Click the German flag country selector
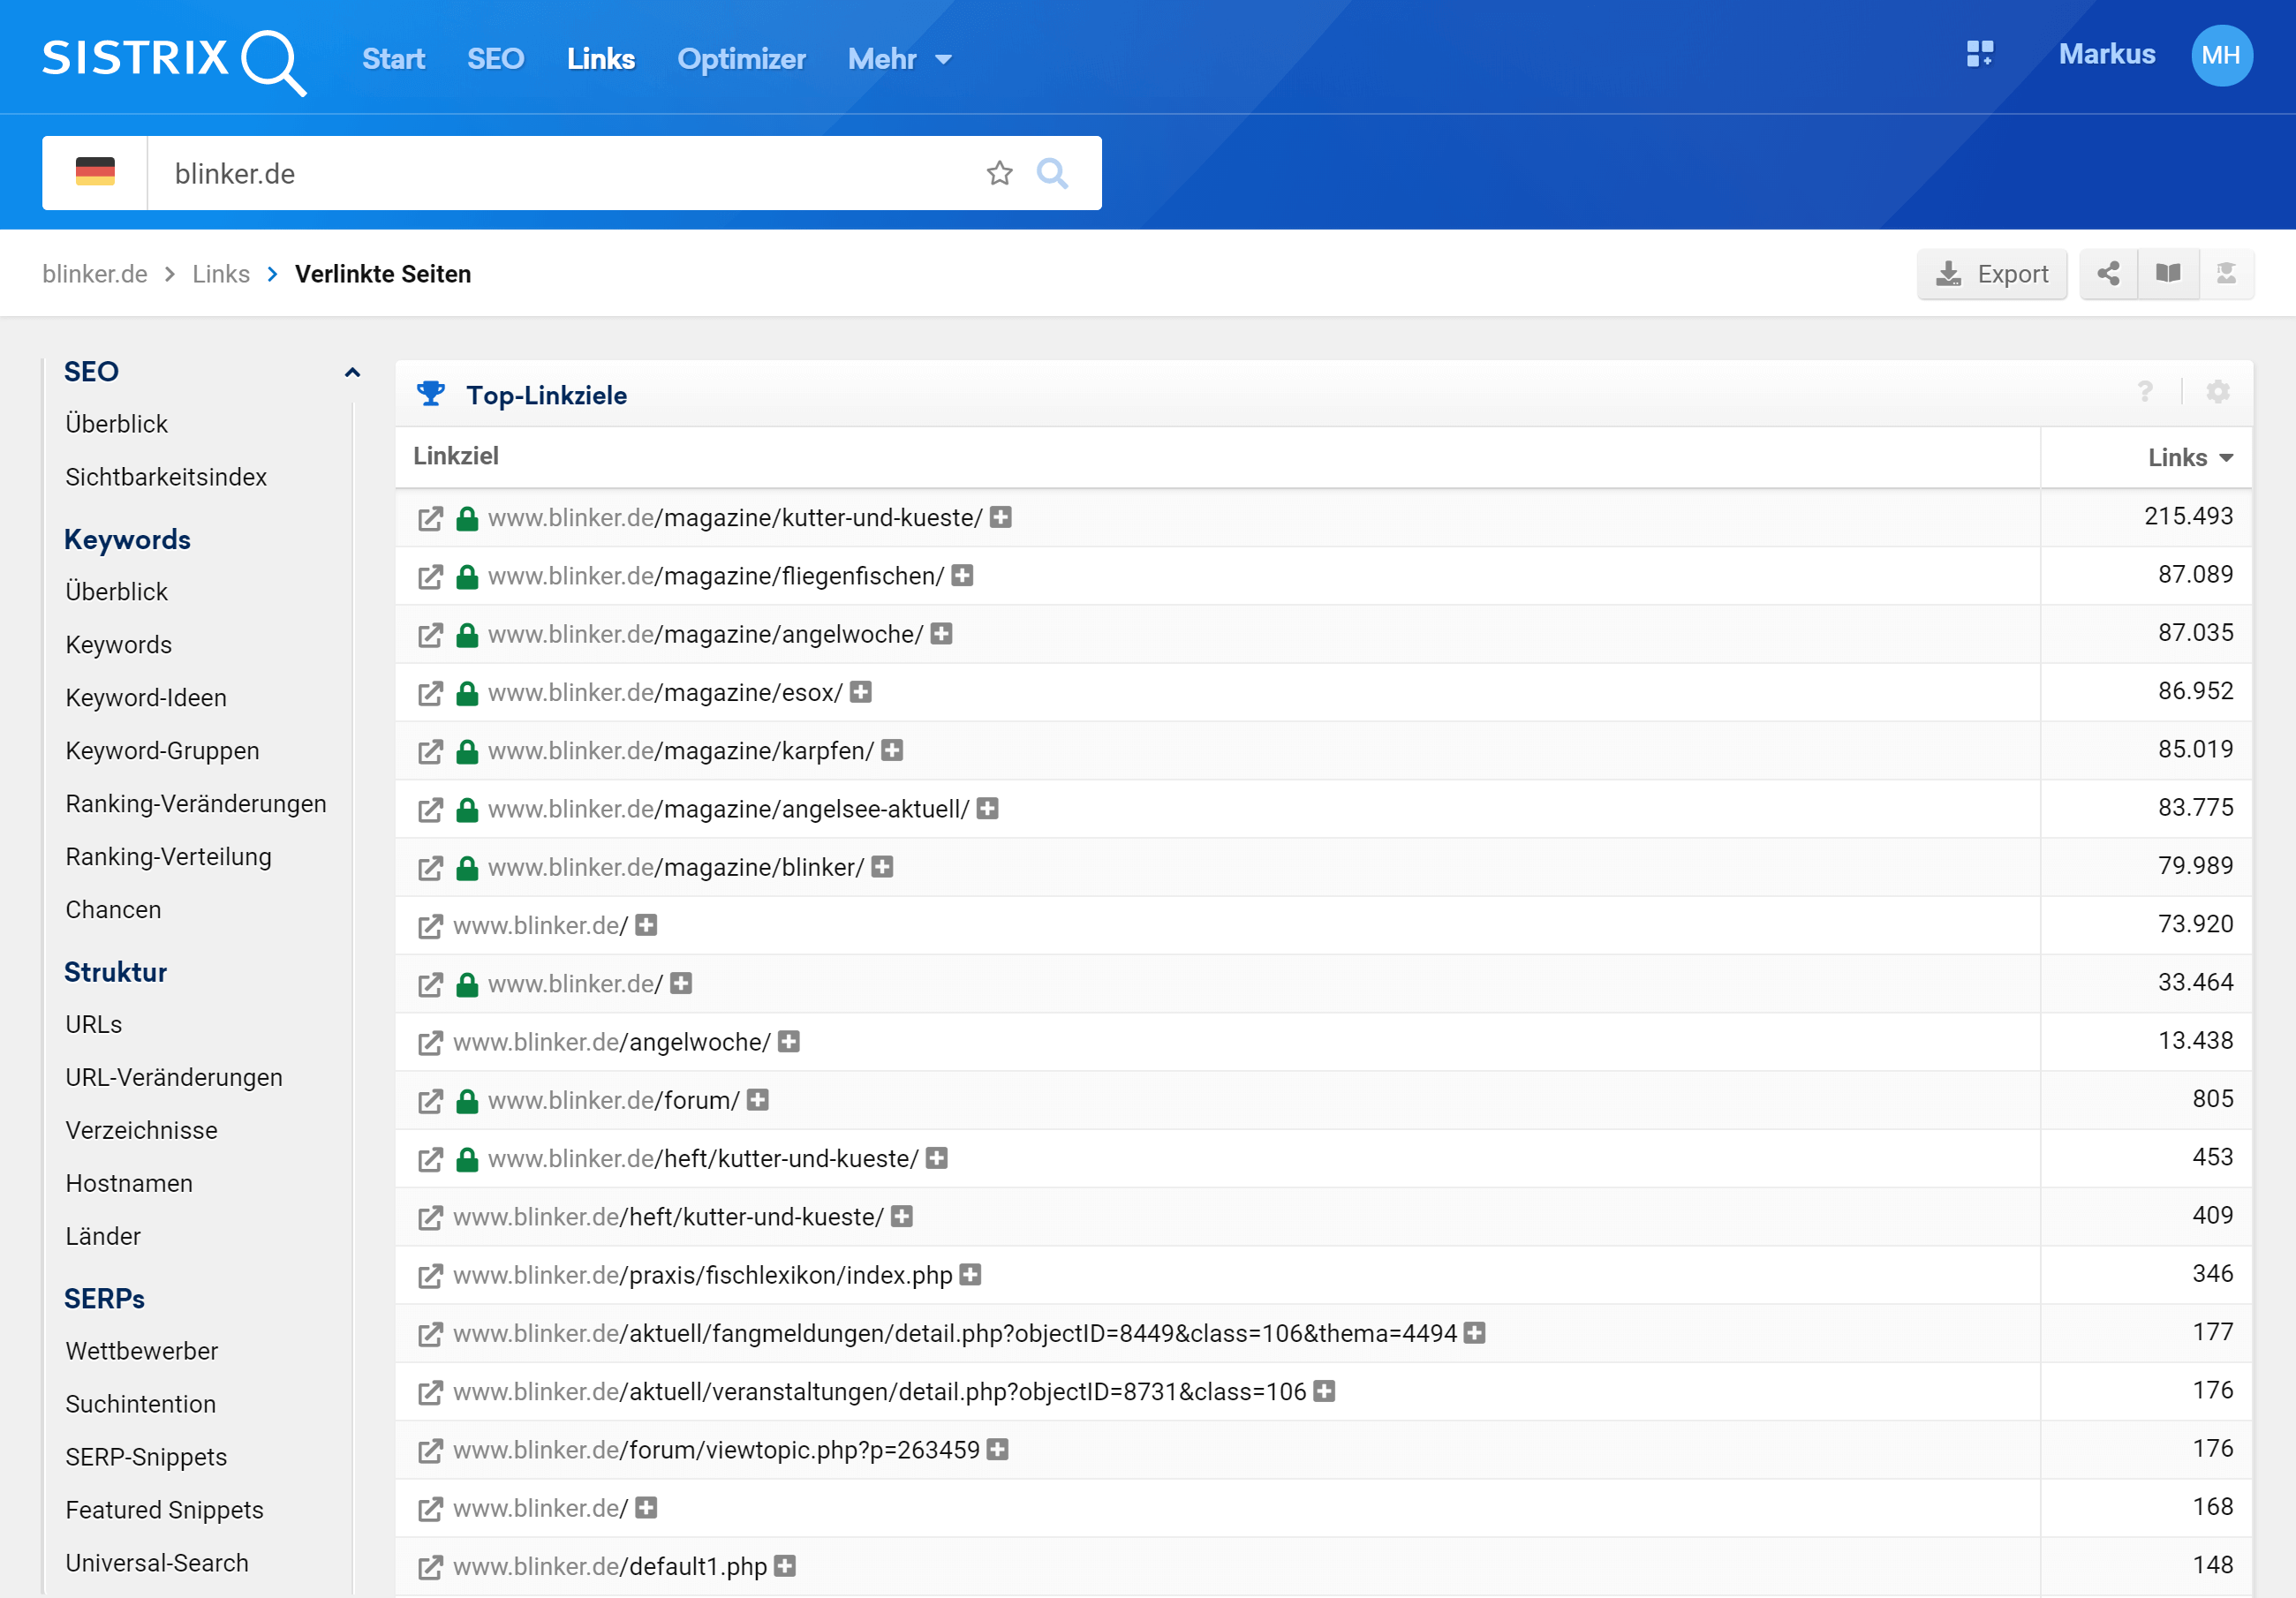 pyautogui.click(x=95, y=173)
